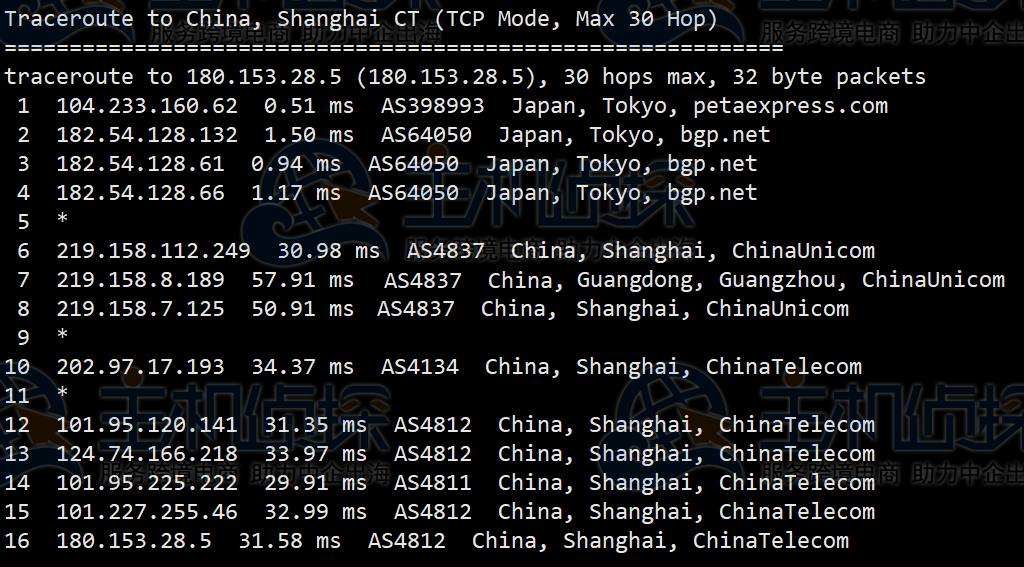Viewport: 1024px width, 567px height.
Task: Select IP address 202.97.17.193
Action: pos(140,367)
